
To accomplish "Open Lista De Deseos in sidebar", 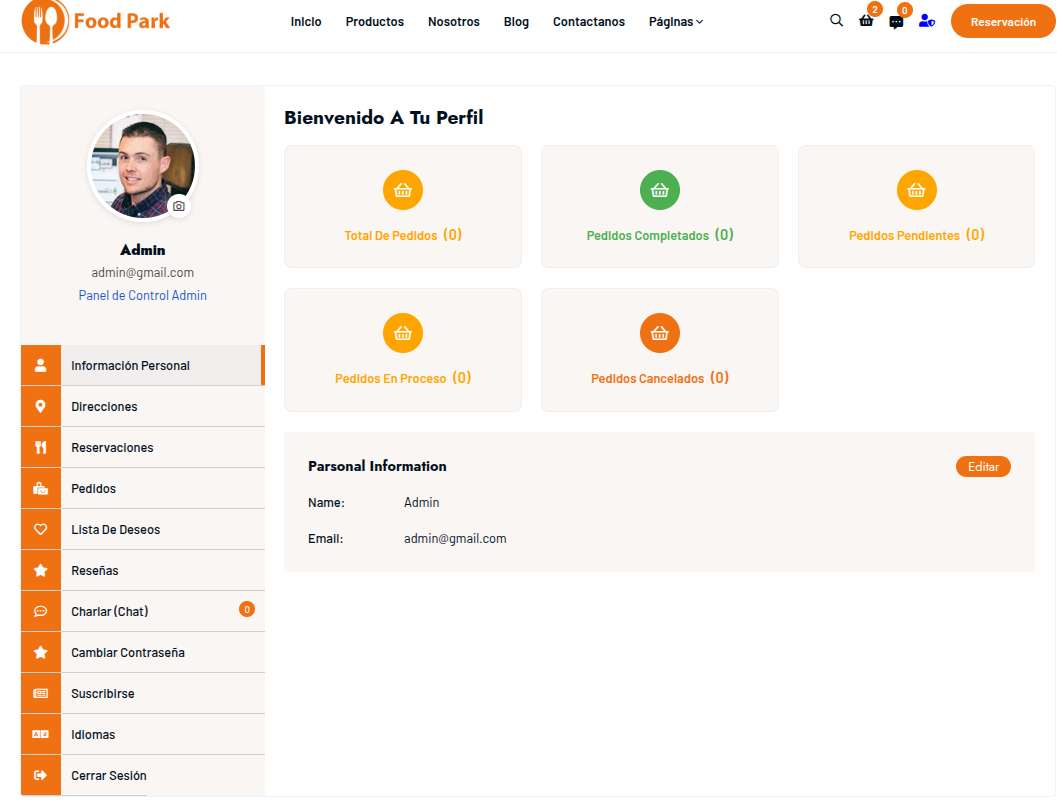I will tap(115, 530).
